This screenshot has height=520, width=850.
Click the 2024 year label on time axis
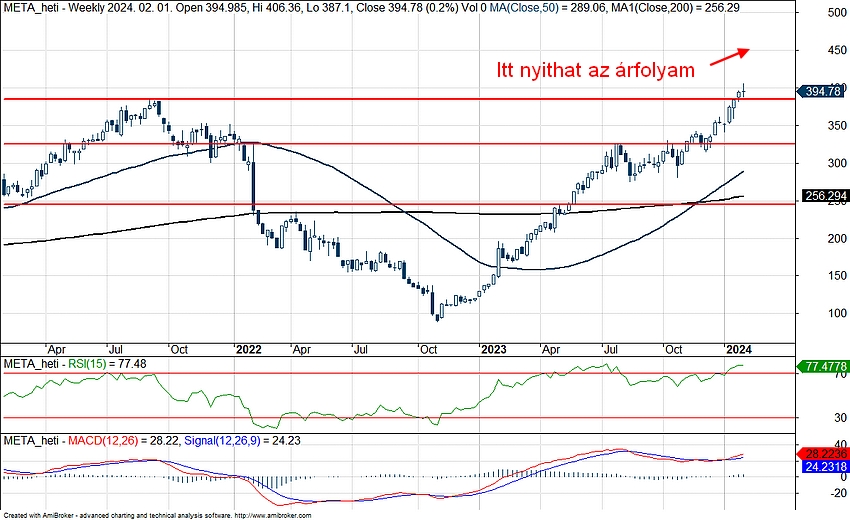(738, 350)
